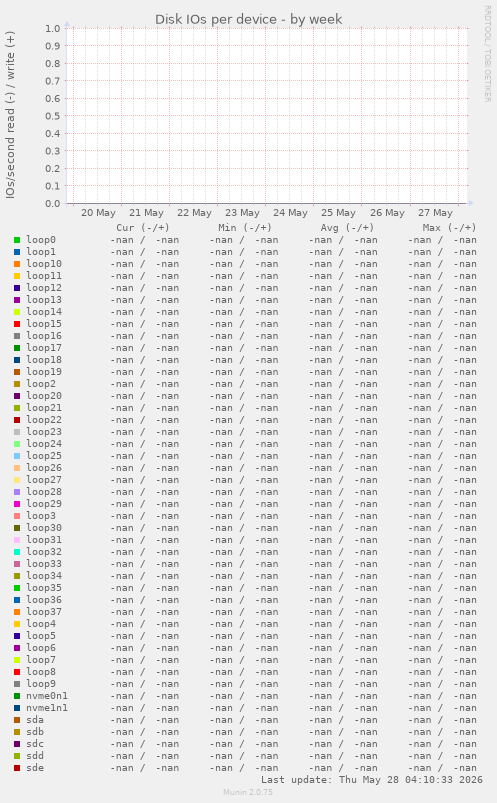Click the 1.0 y-axis value
Screen dimensions: 497x803
click(53, 29)
